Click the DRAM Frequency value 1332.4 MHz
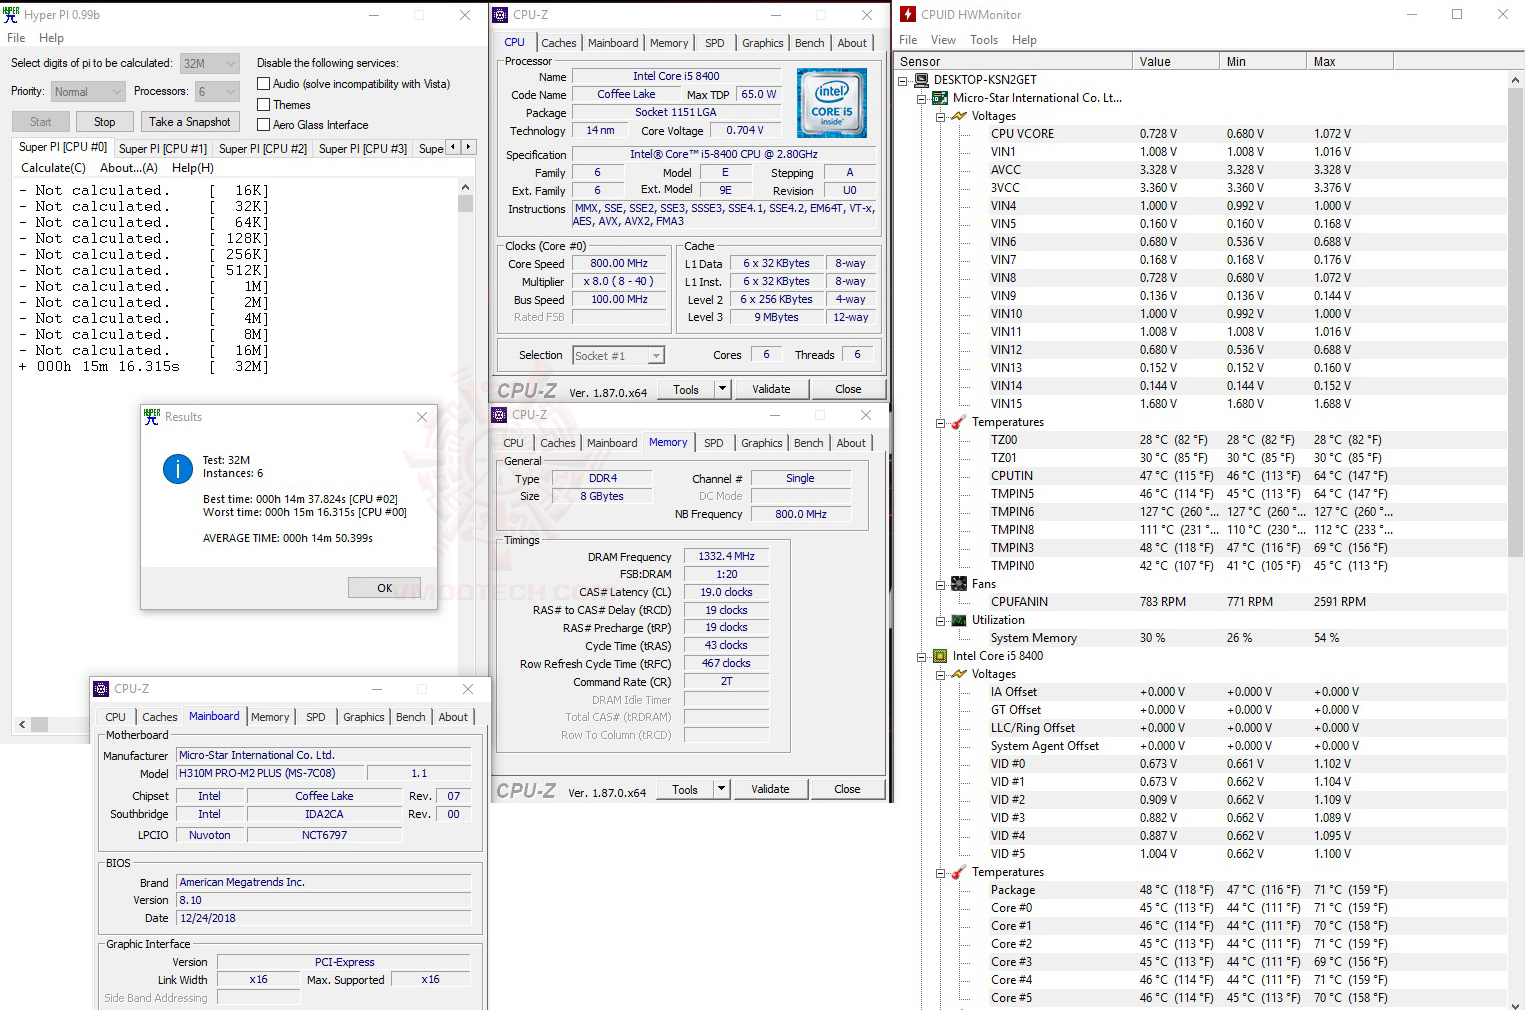Viewport: 1525px width, 1010px height. click(x=726, y=556)
